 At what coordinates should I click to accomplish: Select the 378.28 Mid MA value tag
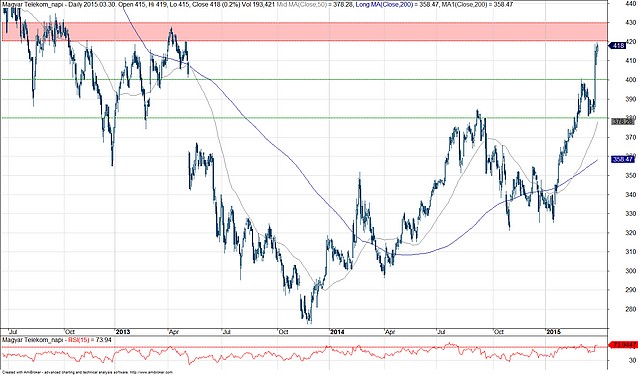(x=624, y=122)
